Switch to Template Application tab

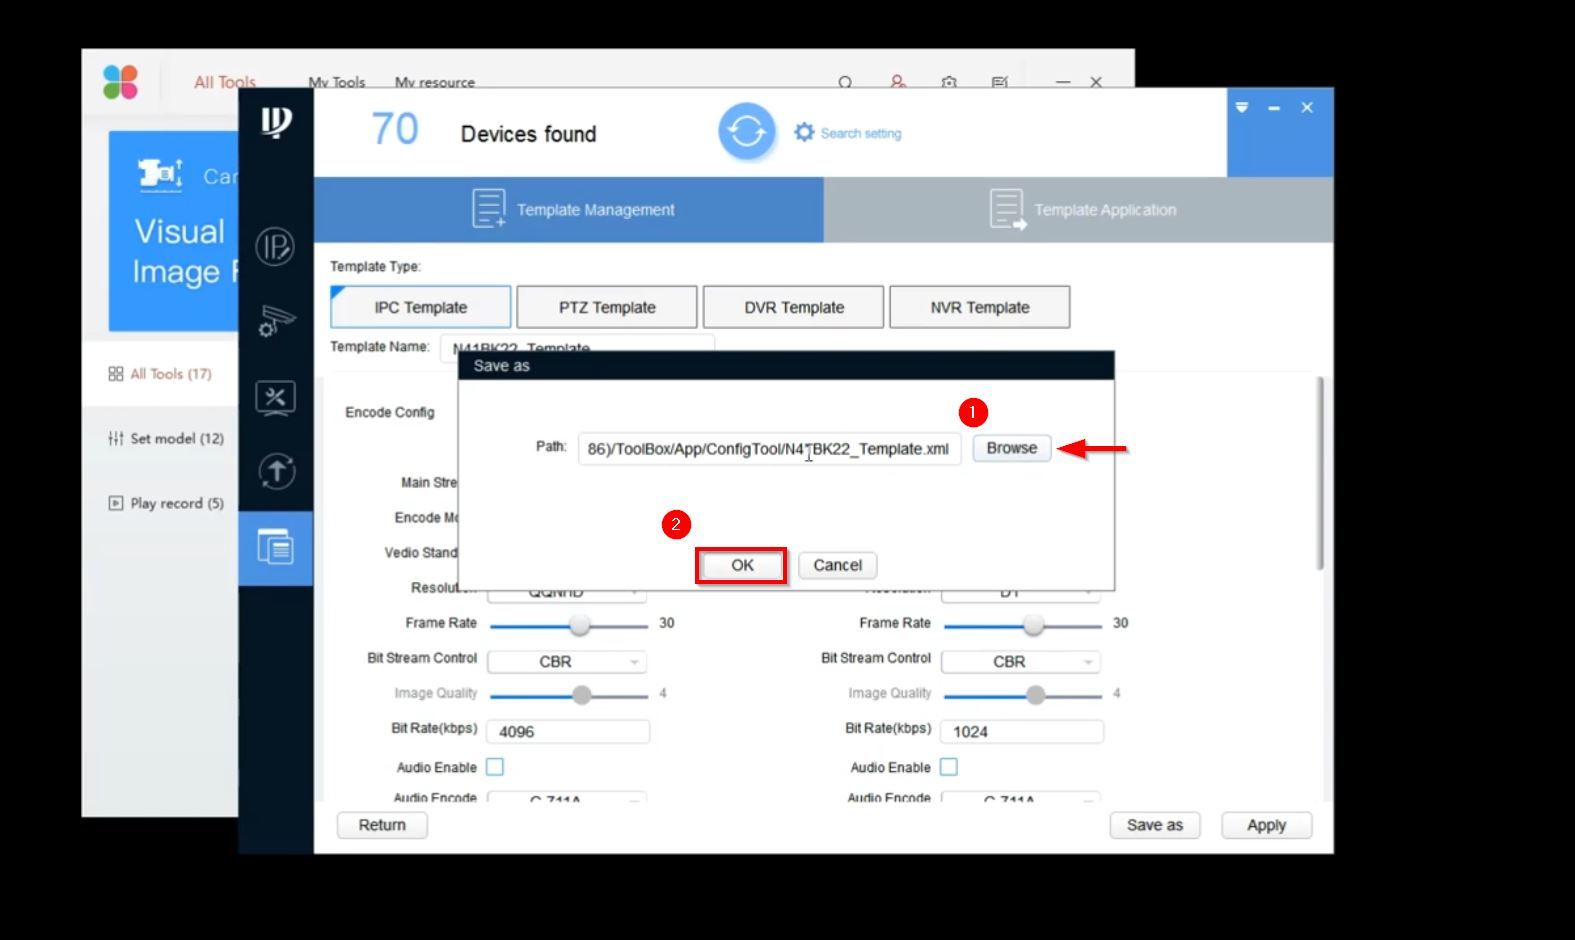1079,210
